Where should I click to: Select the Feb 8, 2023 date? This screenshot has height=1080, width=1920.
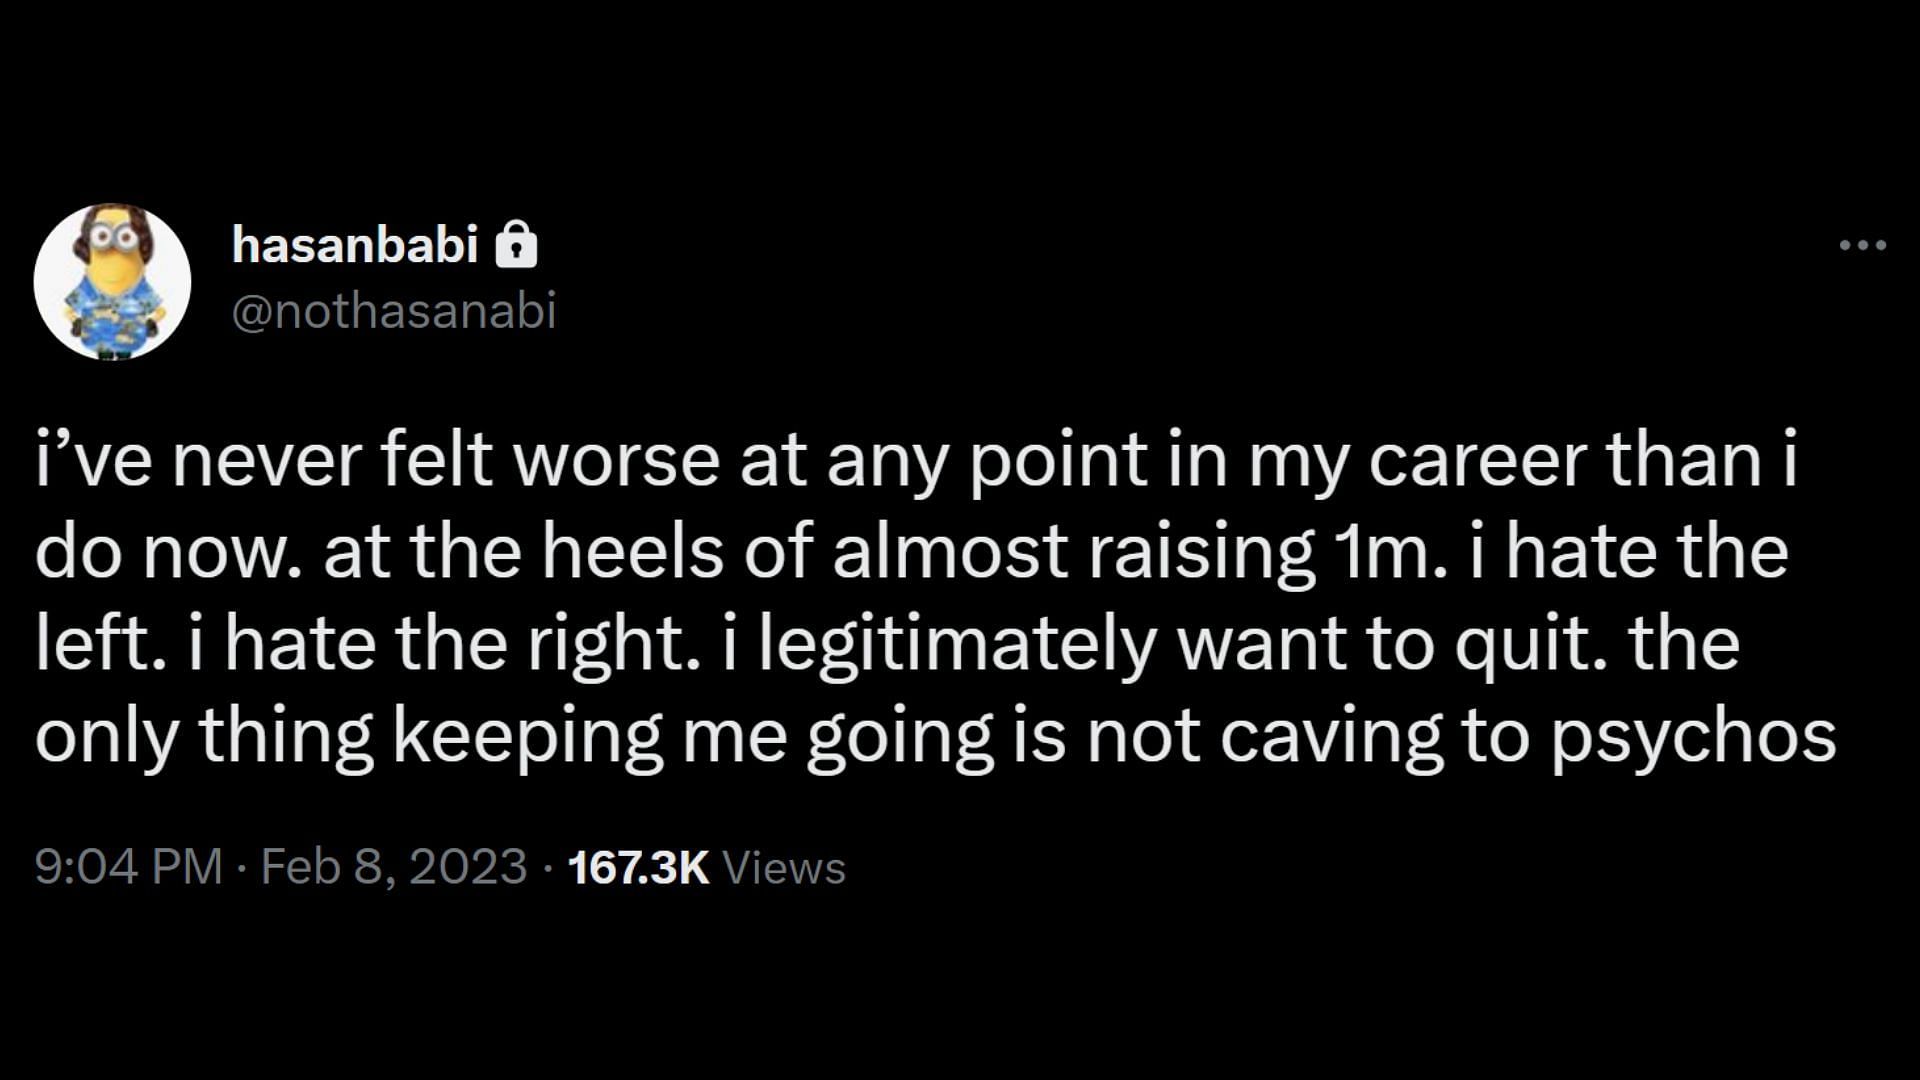[394, 867]
